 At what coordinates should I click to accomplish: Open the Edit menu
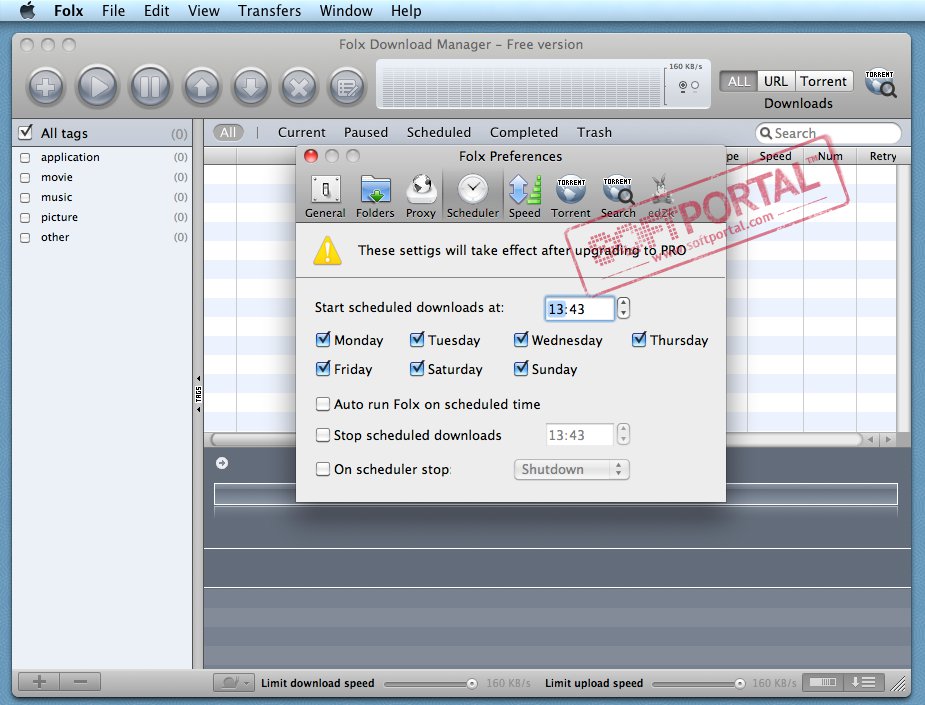tap(156, 11)
